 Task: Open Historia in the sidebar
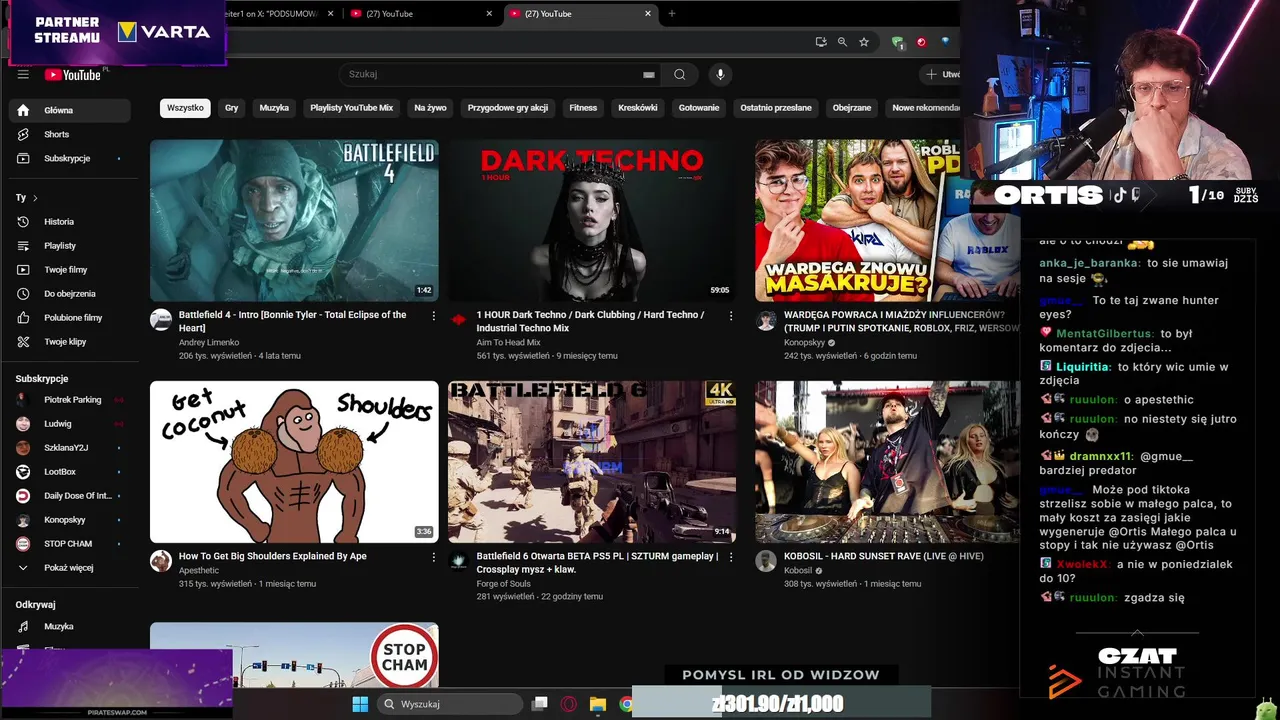(x=70, y=221)
